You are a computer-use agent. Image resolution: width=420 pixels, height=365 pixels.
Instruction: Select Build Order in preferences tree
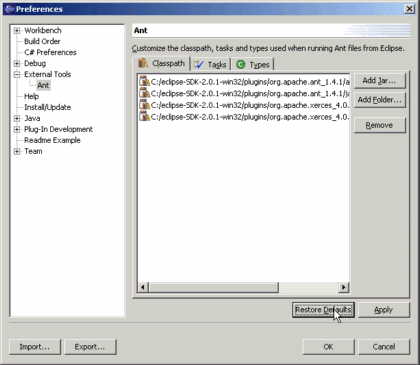42,41
